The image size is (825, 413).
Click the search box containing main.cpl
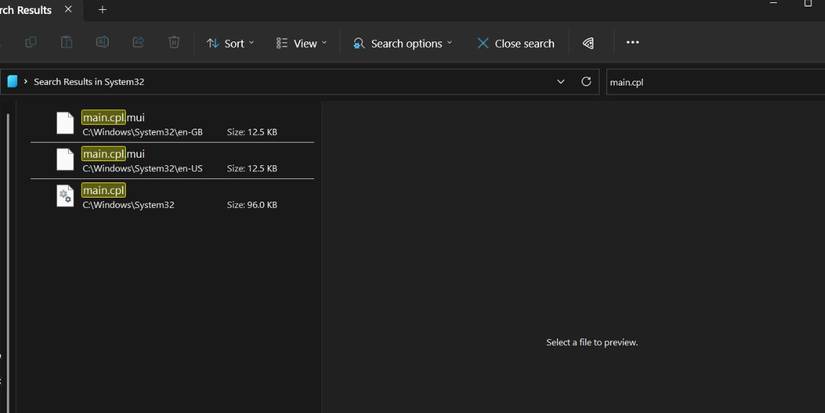pos(716,82)
